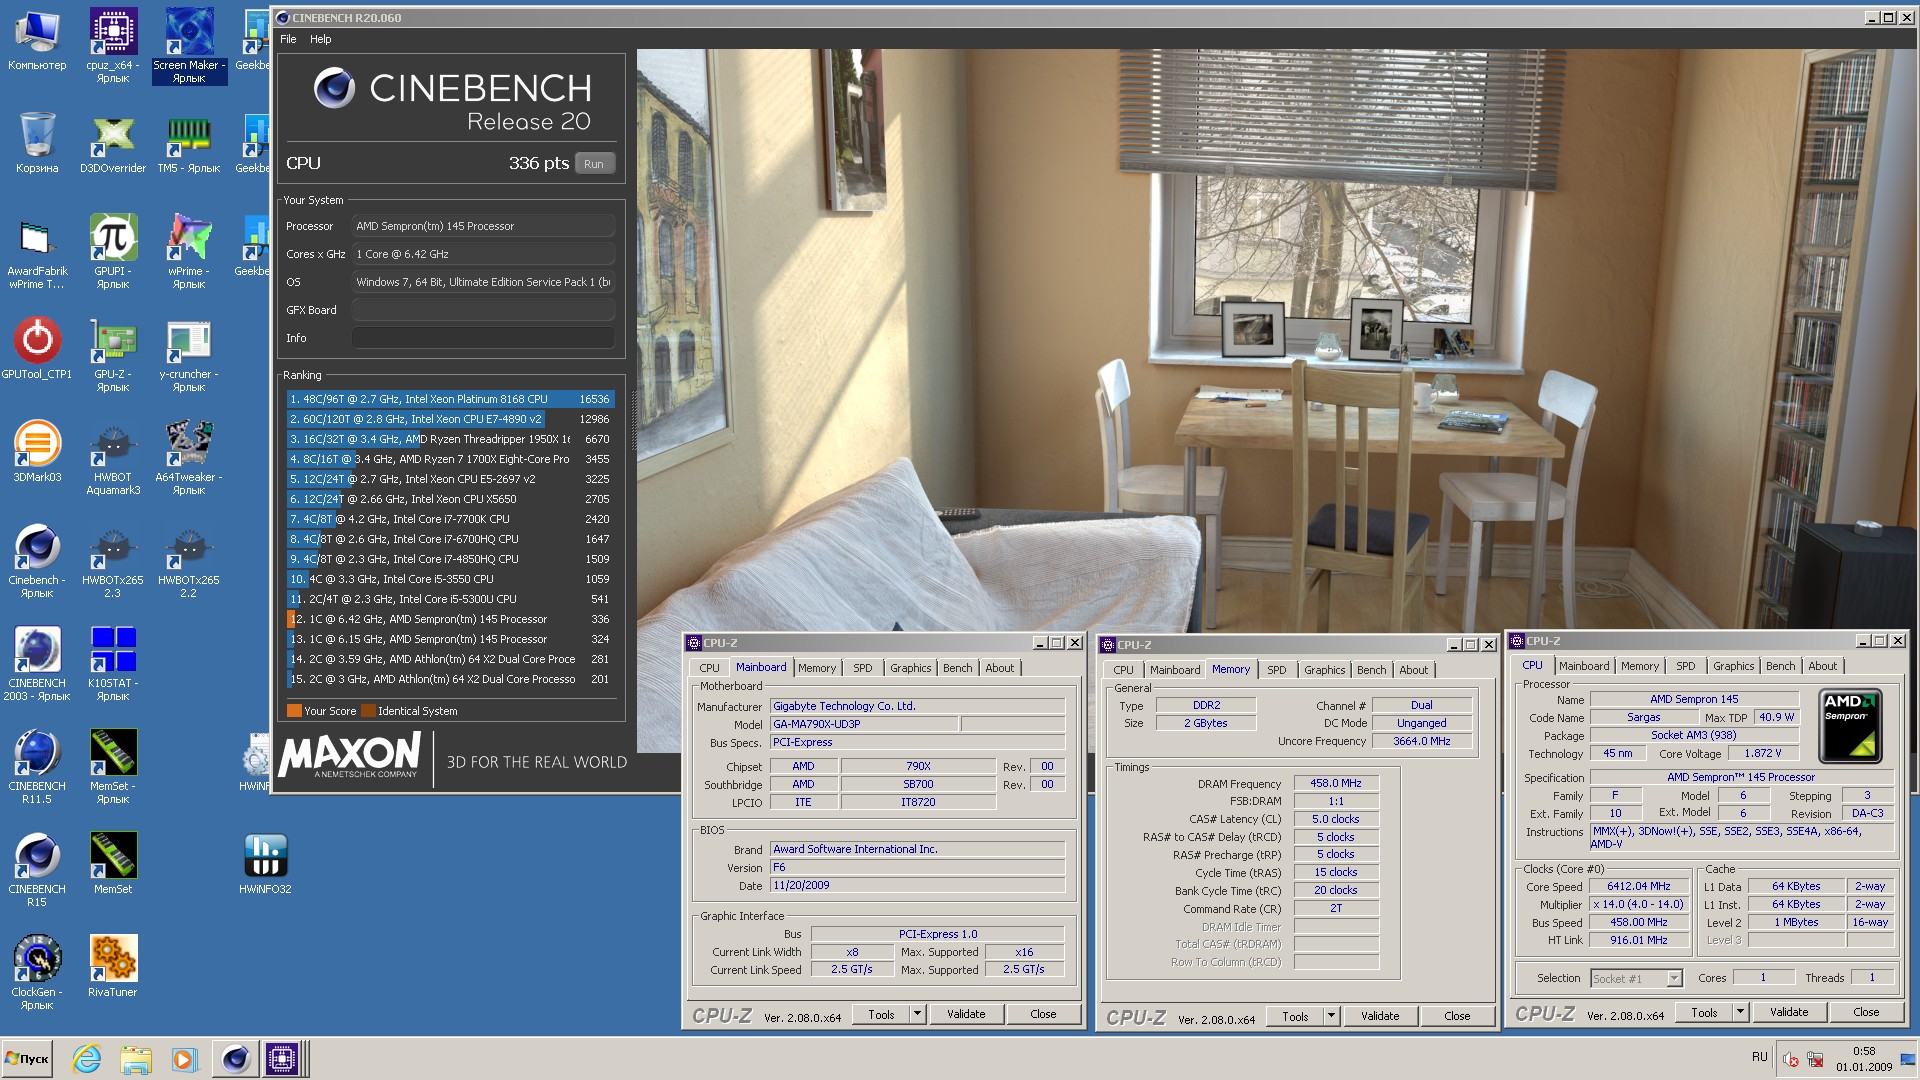Open the Help menu in Cinebench
Screen dimensions: 1920x1080
tap(320, 39)
